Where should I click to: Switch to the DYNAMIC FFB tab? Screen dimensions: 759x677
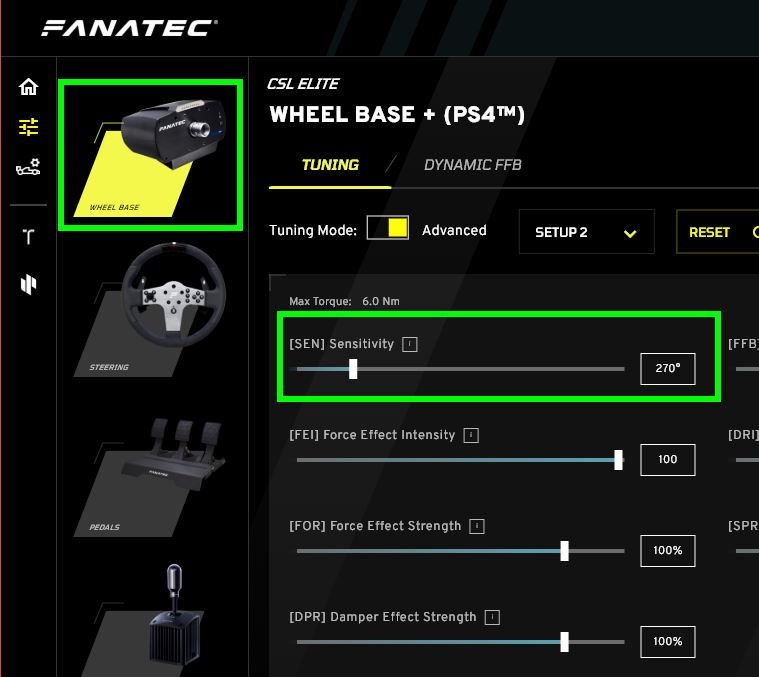472,165
